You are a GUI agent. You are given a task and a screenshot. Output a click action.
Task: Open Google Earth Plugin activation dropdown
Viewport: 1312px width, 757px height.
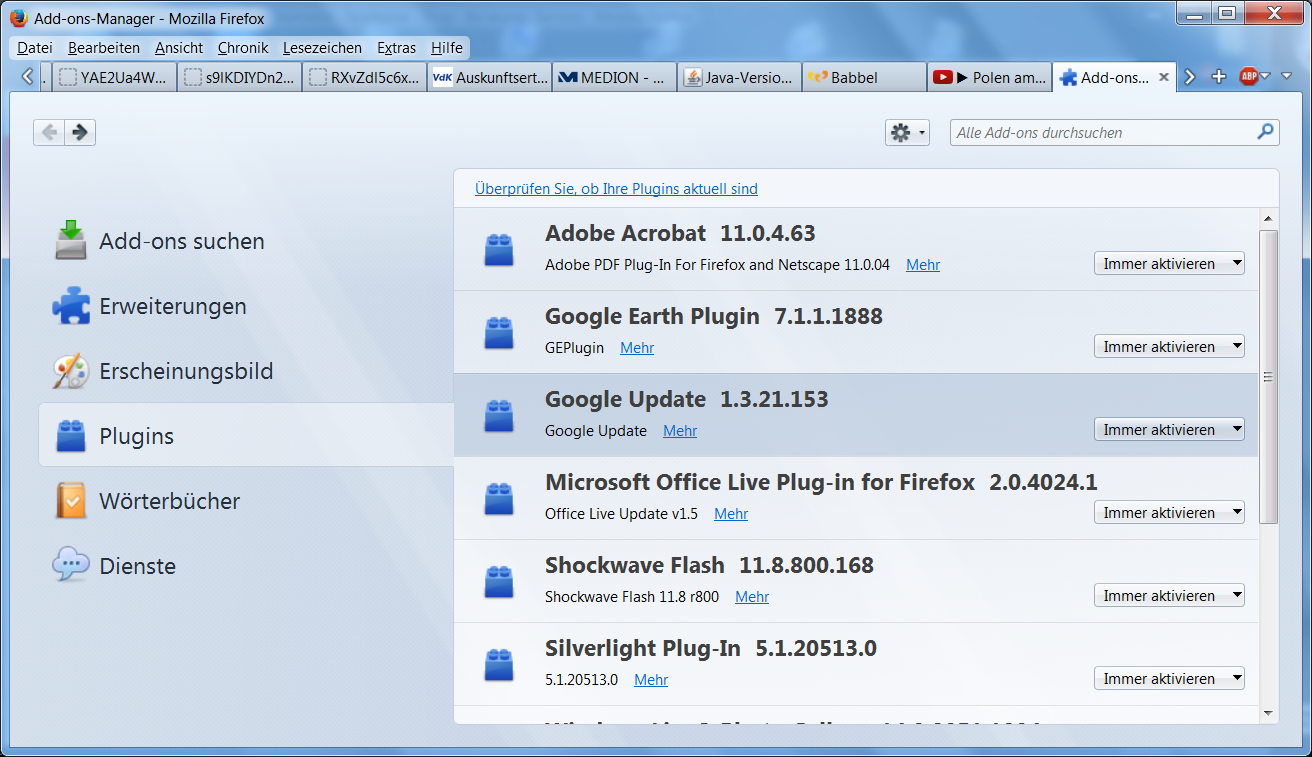(x=1169, y=347)
